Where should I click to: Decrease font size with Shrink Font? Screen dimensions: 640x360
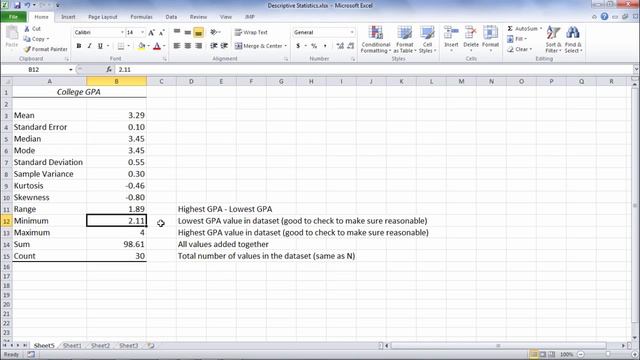coord(161,32)
